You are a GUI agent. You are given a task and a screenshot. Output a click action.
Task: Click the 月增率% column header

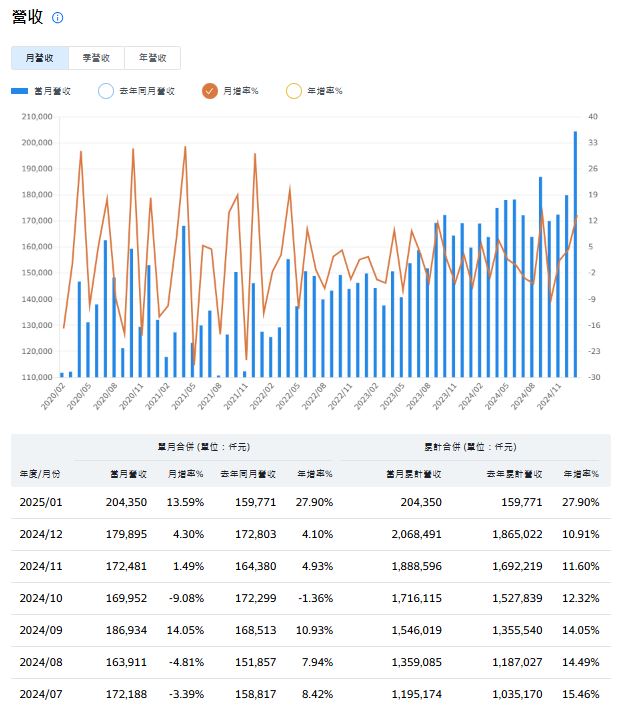(186, 474)
